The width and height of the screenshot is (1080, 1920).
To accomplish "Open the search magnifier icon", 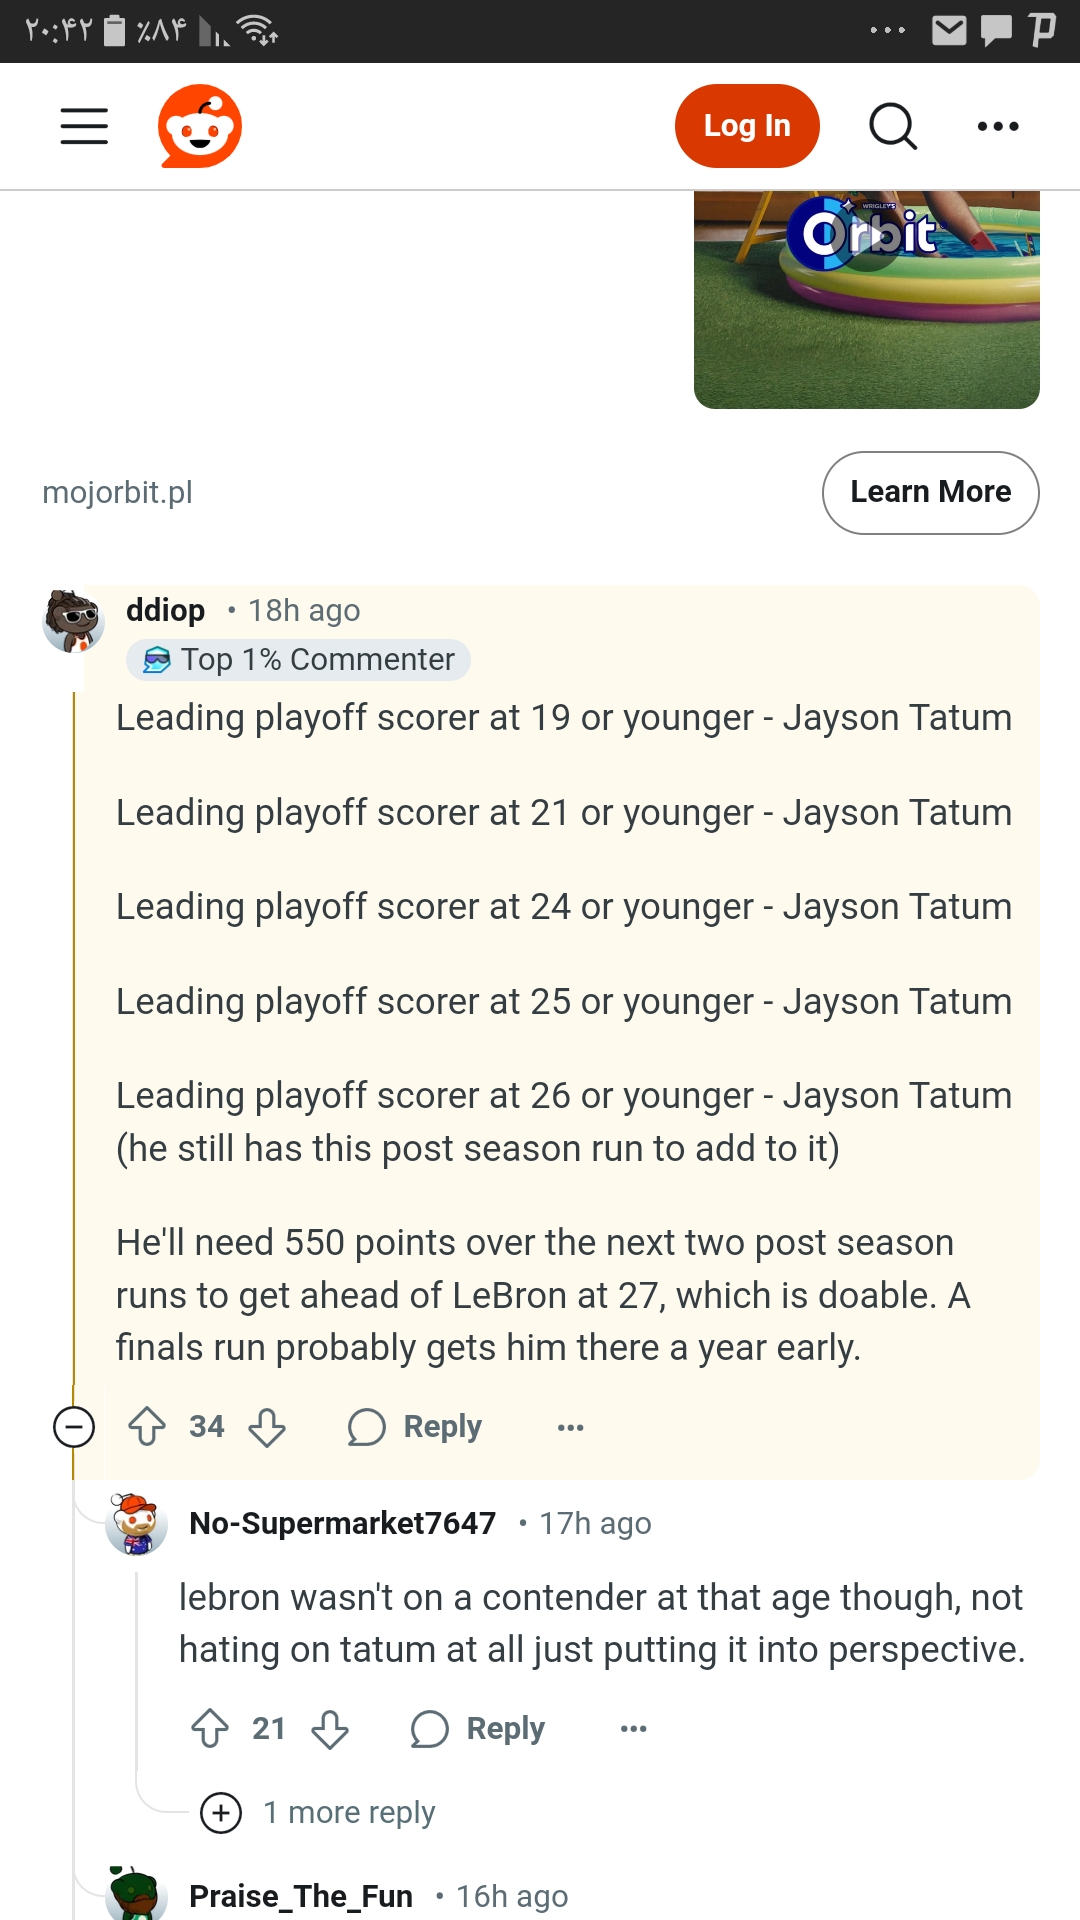I will coord(892,126).
